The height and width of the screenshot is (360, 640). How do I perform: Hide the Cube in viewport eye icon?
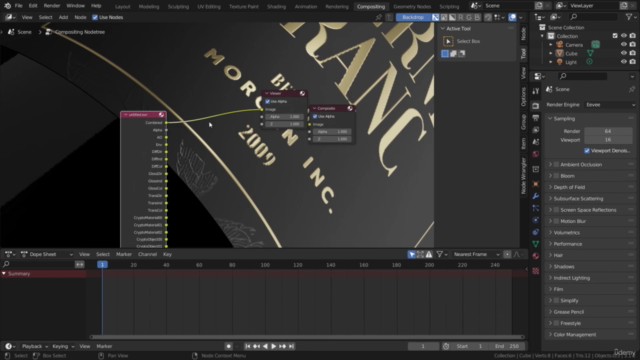(x=623, y=53)
